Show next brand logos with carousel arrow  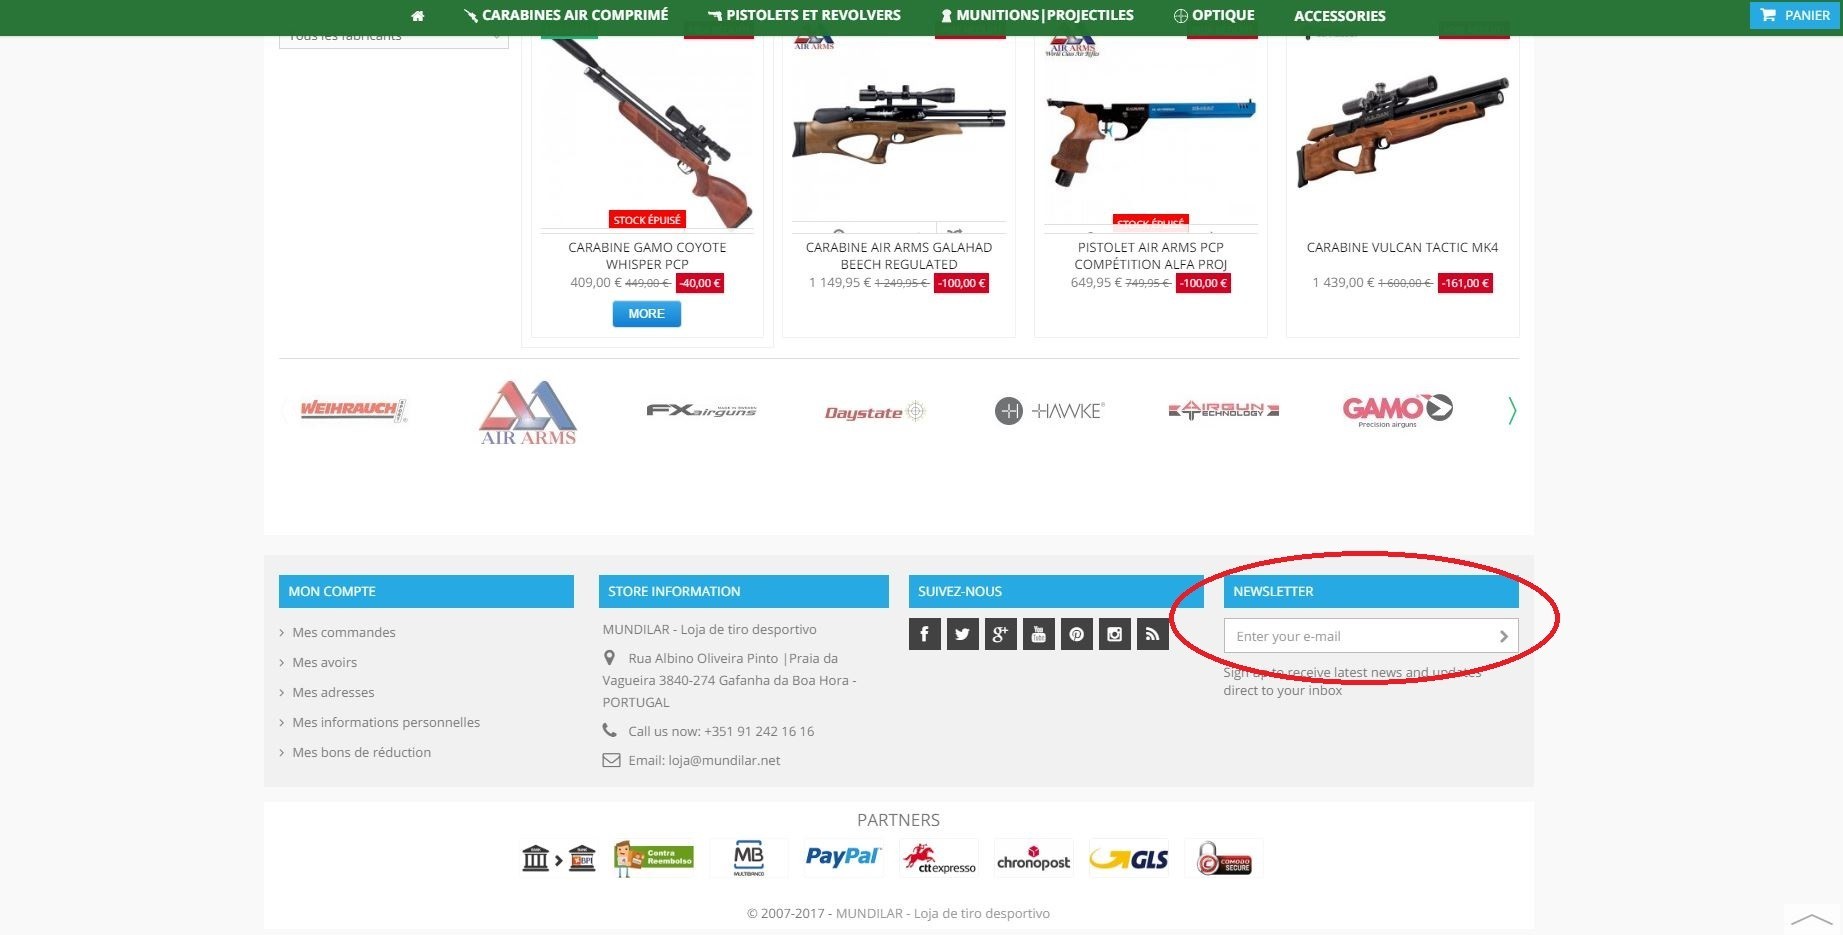[1512, 411]
